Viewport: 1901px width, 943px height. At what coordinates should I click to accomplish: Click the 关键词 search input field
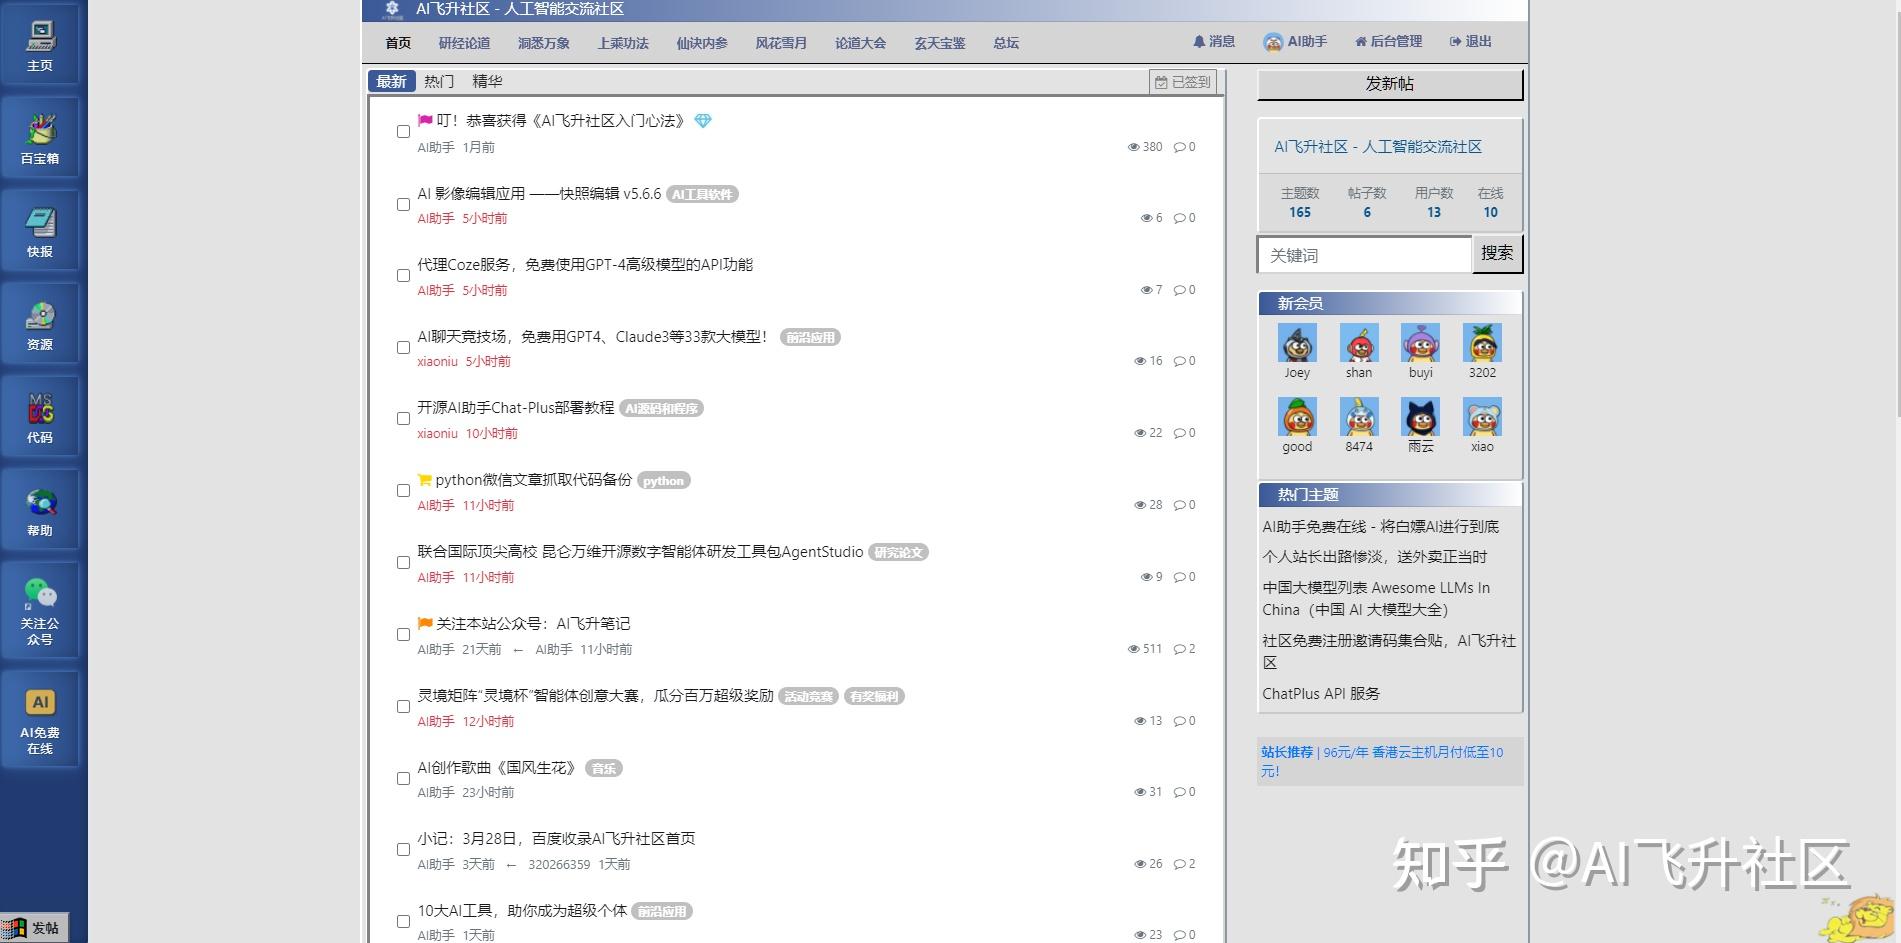pyautogui.click(x=1363, y=255)
